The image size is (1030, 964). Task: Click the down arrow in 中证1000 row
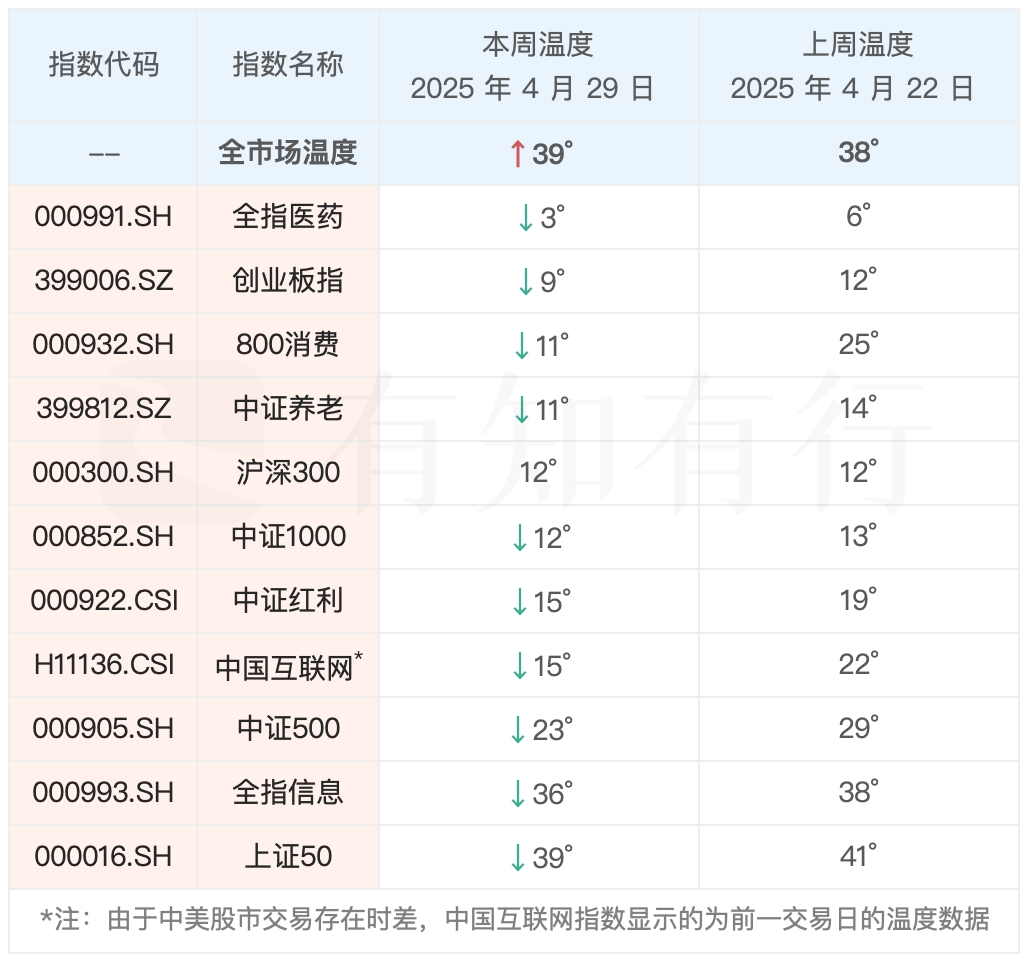520,538
